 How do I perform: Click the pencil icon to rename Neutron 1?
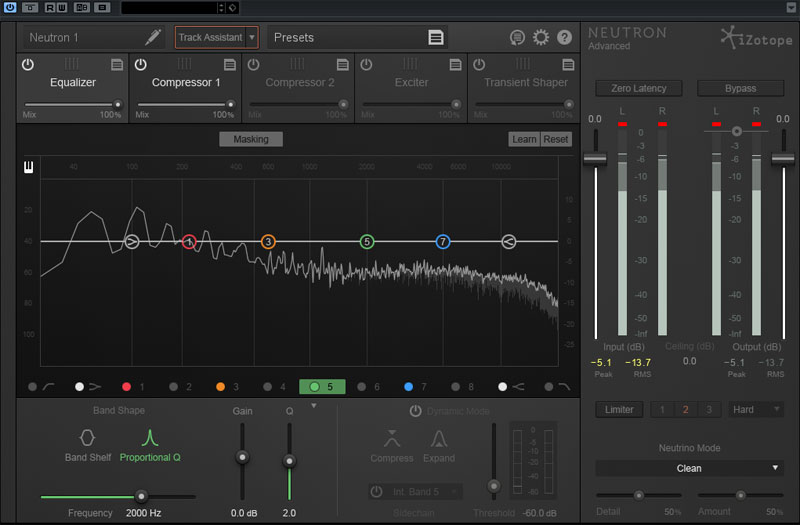click(x=153, y=37)
